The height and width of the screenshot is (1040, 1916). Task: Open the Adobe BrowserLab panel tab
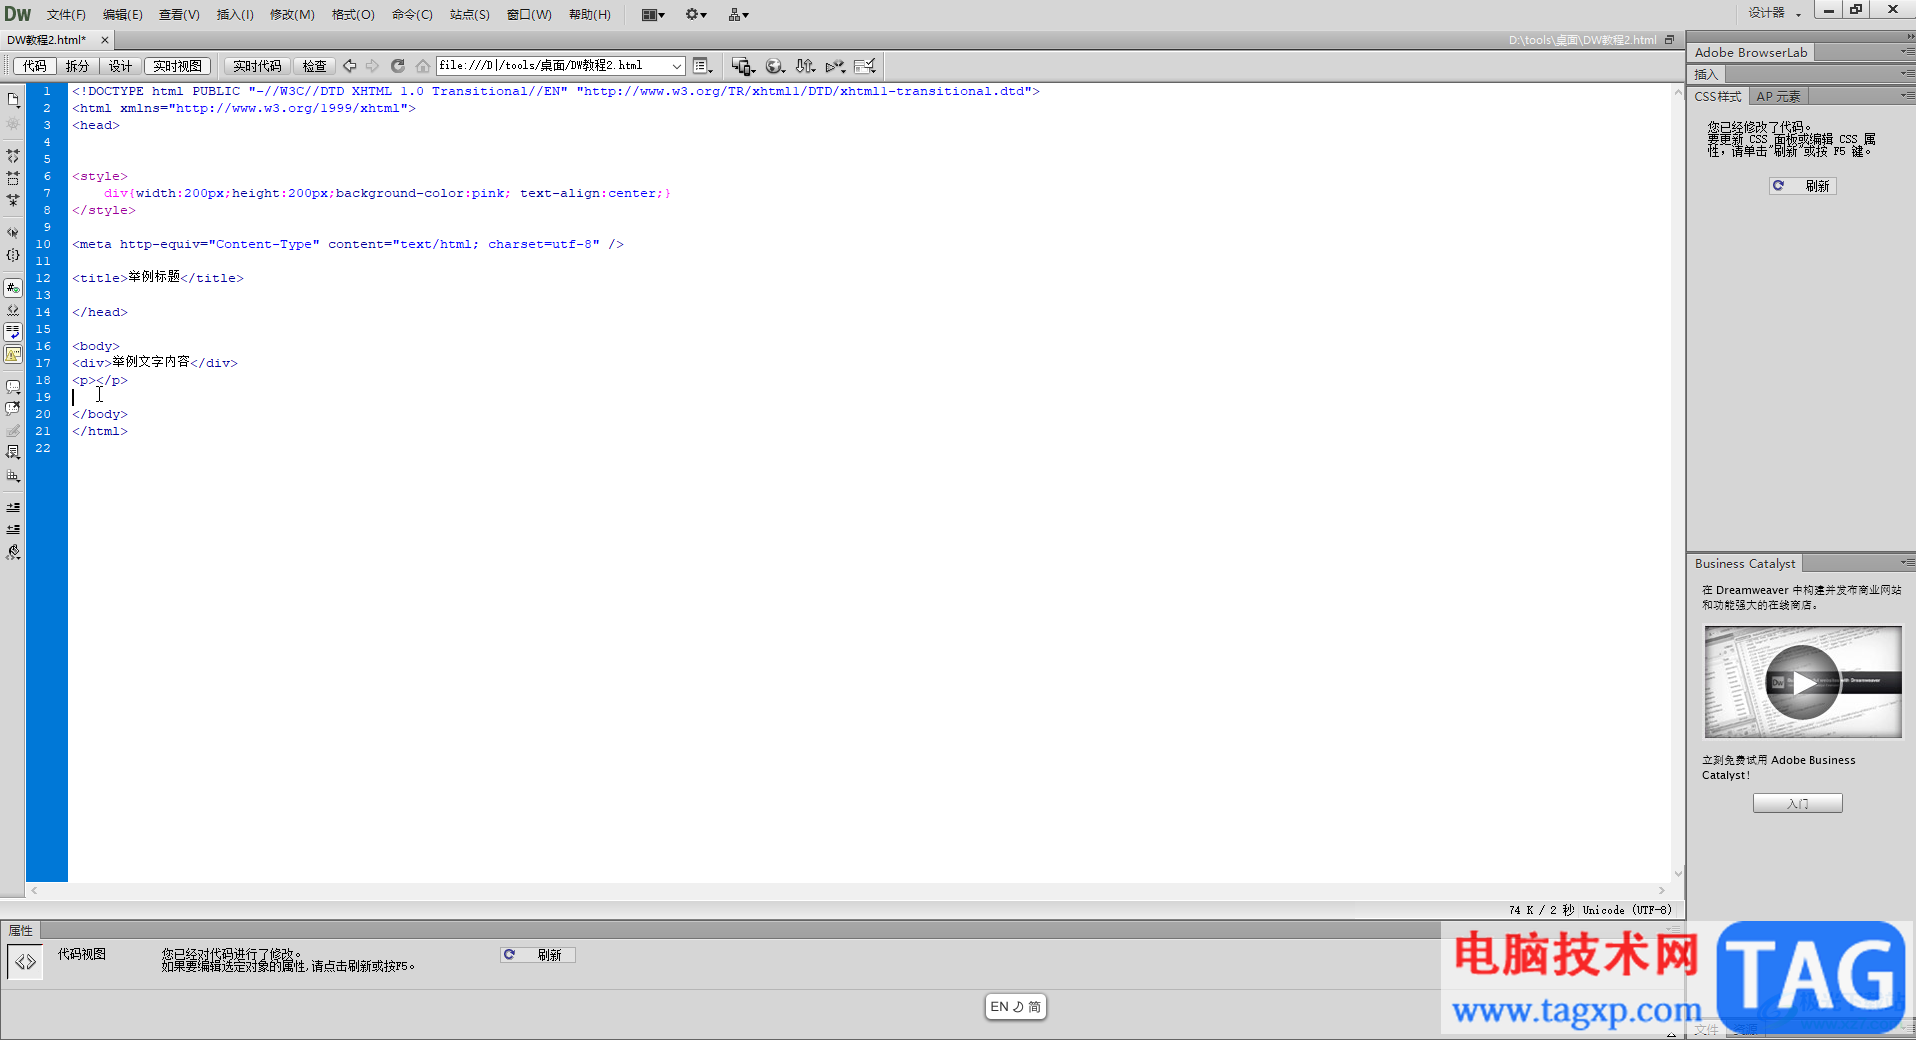pos(1751,52)
